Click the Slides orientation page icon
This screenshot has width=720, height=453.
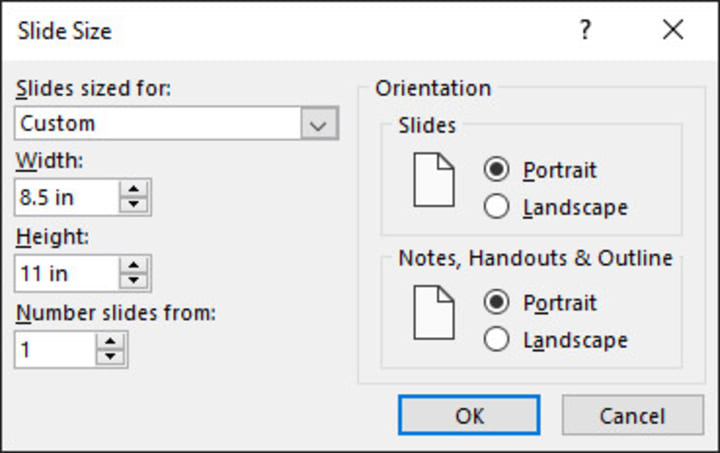tap(434, 180)
